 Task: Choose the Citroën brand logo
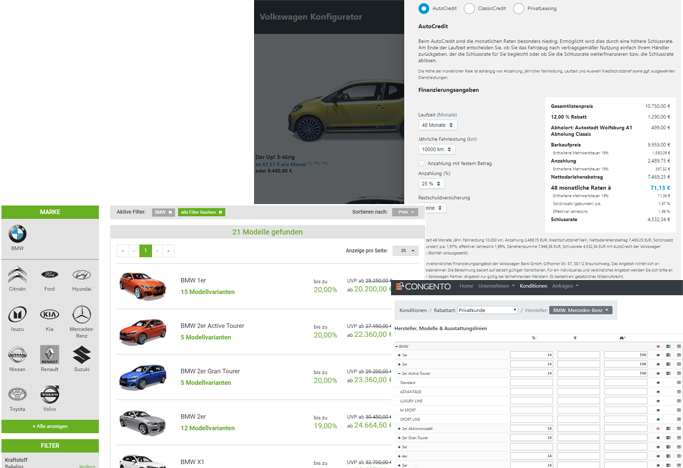[x=17, y=275]
